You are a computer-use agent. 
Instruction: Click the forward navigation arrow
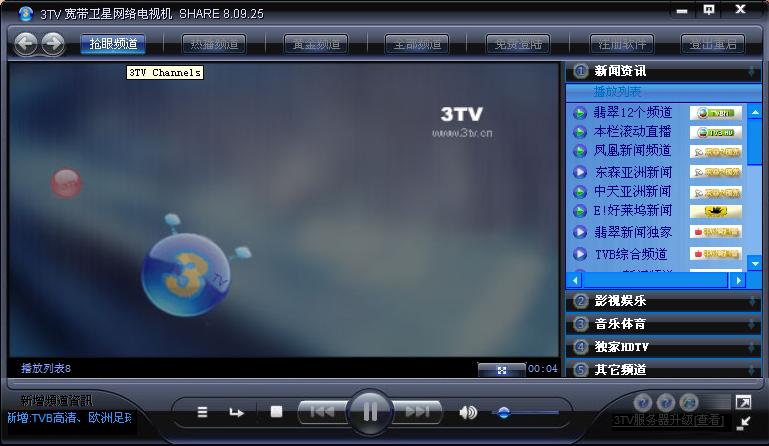point(52,43)
